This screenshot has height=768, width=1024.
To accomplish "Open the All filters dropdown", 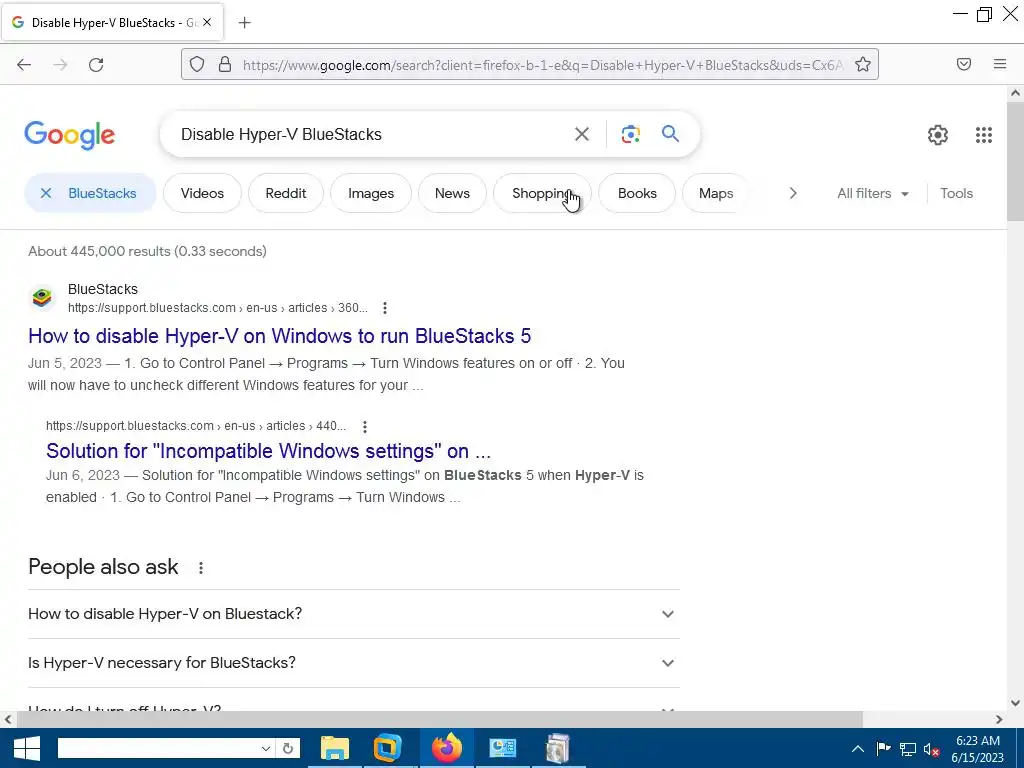I will click(x=872, y=193).
